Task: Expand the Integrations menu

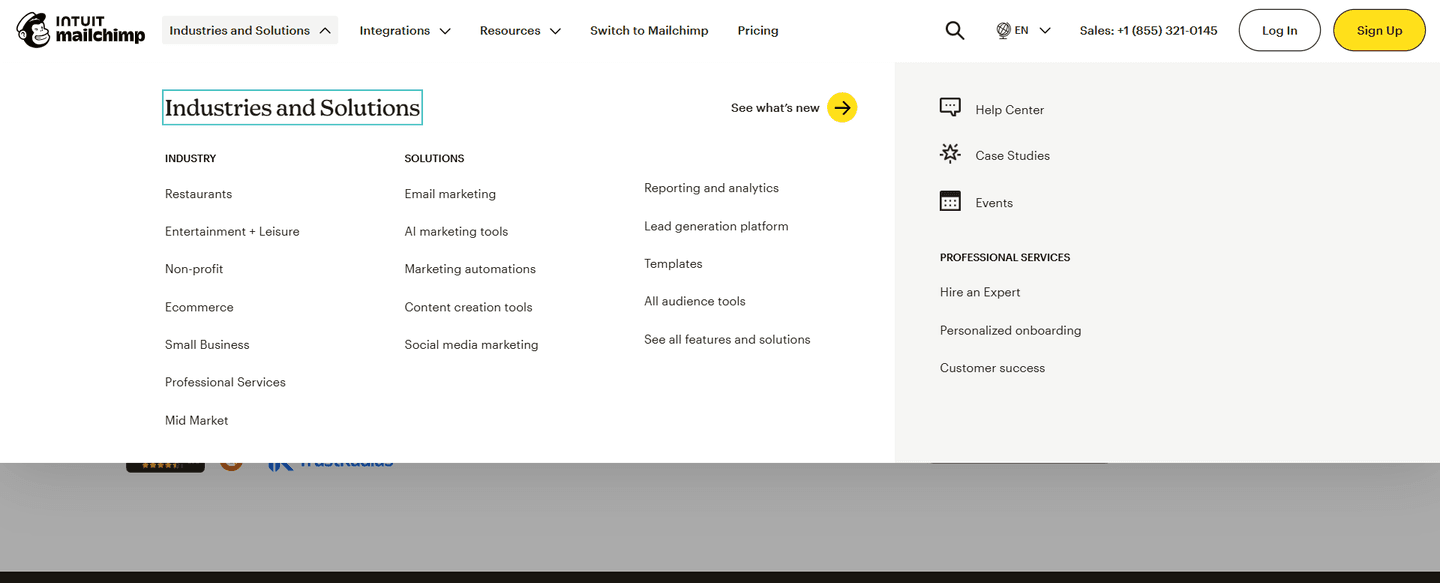Action: 405,31
